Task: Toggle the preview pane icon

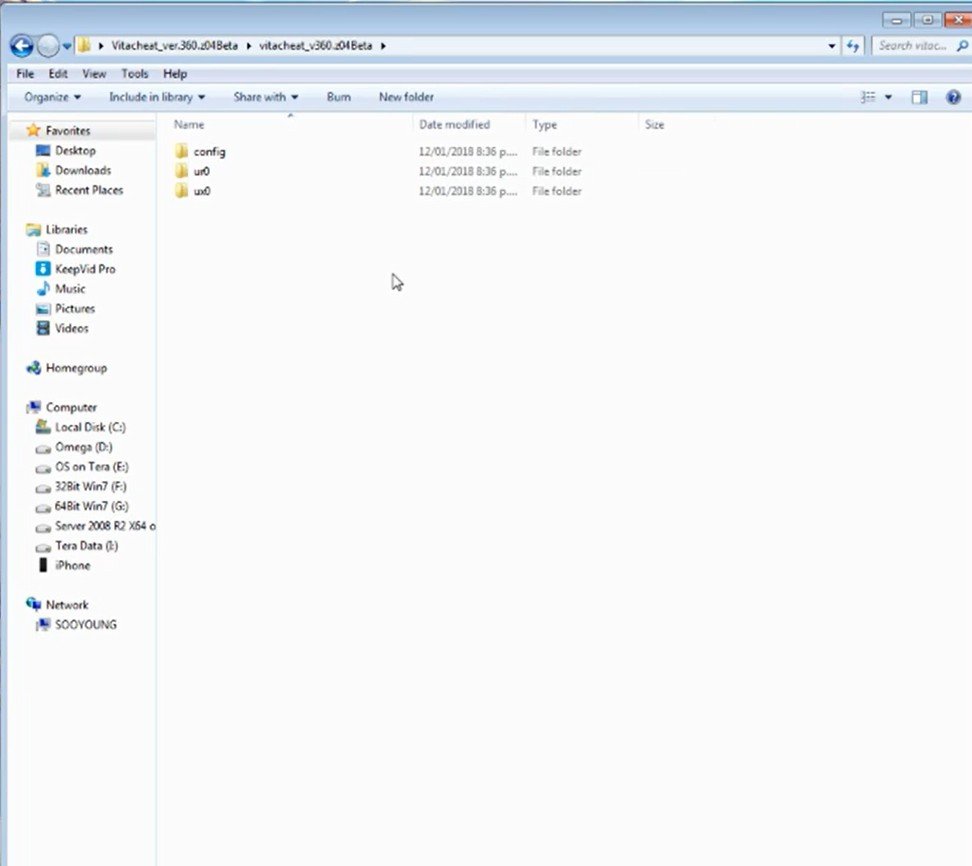Action: coord(919,97)
